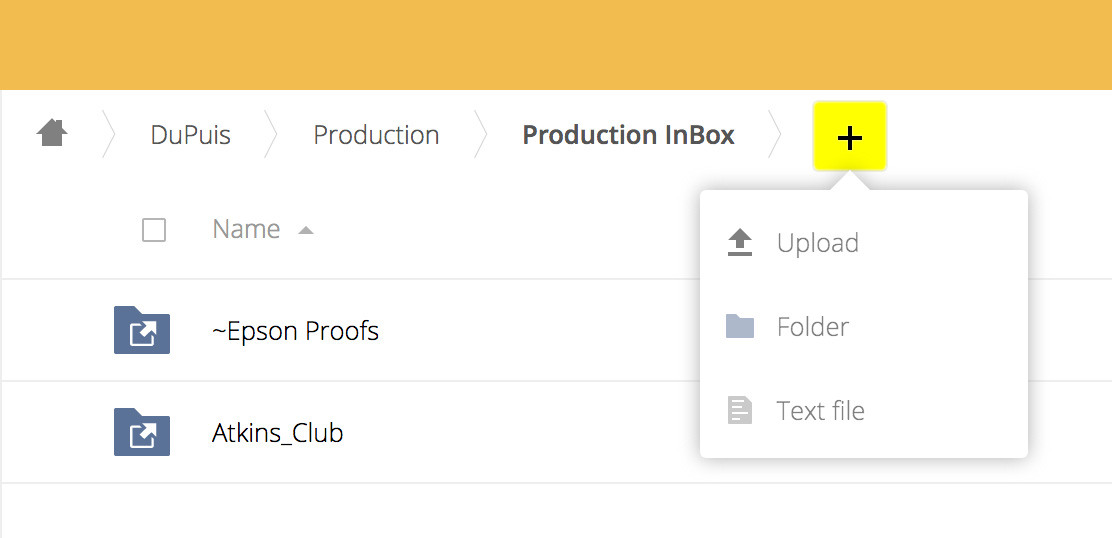Screen dimensions: 1112x538
Task: Toggle the select-all files checkbox
Action: 154,230
